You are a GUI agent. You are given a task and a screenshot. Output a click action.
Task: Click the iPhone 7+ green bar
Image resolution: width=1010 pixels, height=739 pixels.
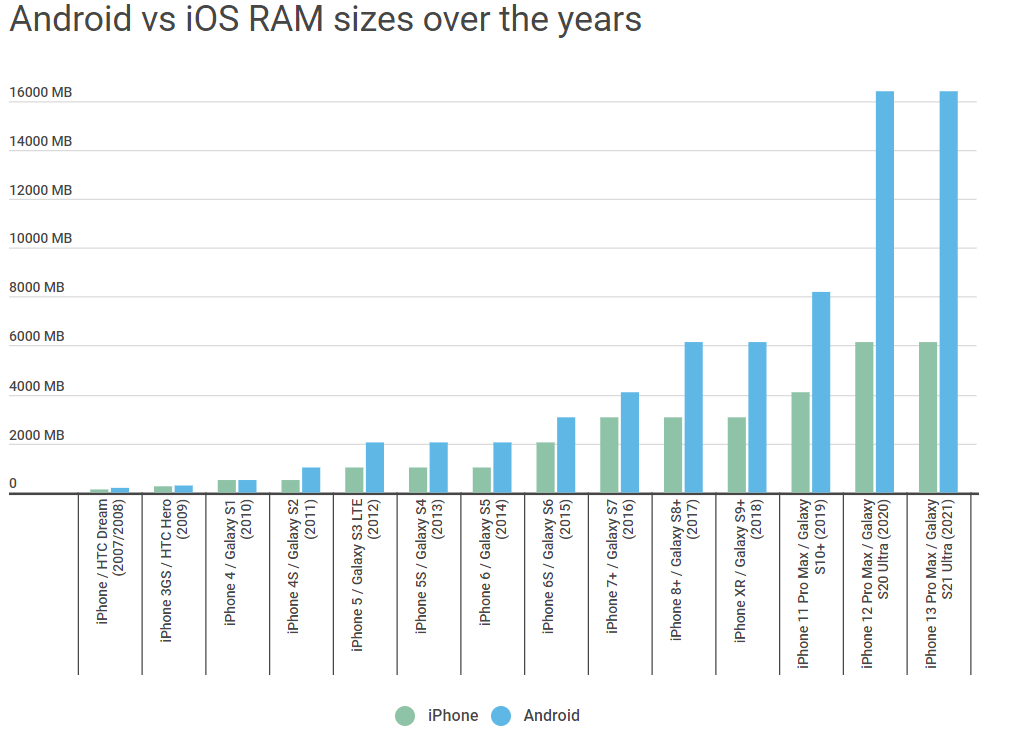tap(609, 455)
